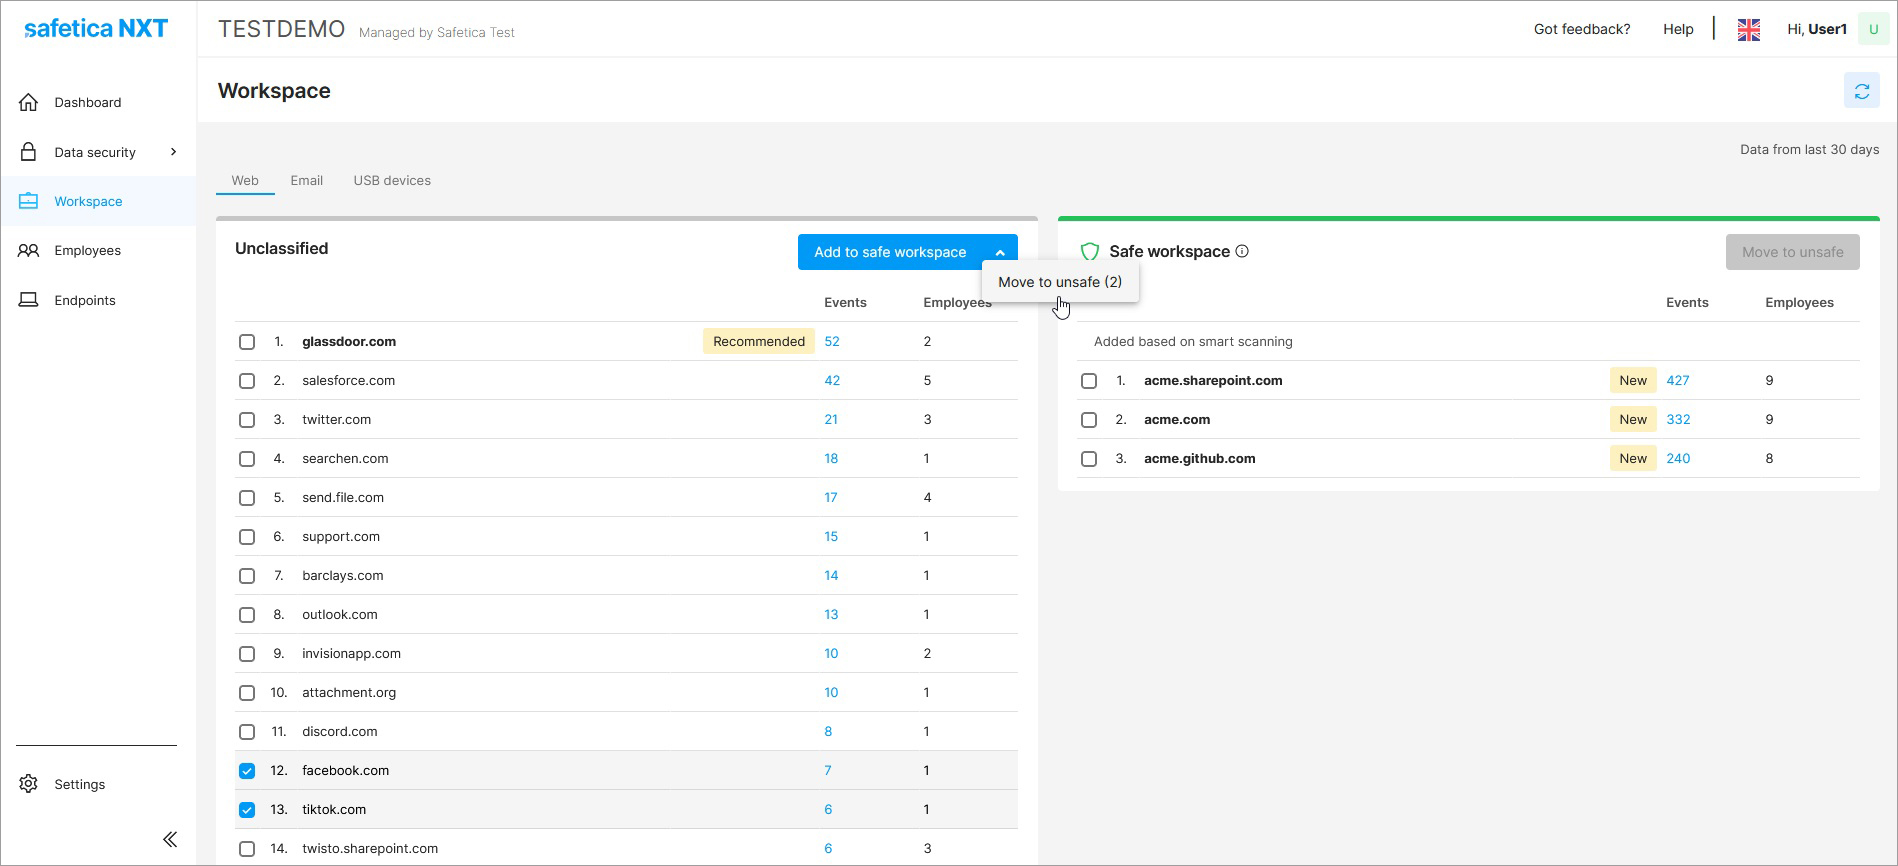Click the Workspace briefcase icon
Viewport: 1898px width, 866px height.
28,201
